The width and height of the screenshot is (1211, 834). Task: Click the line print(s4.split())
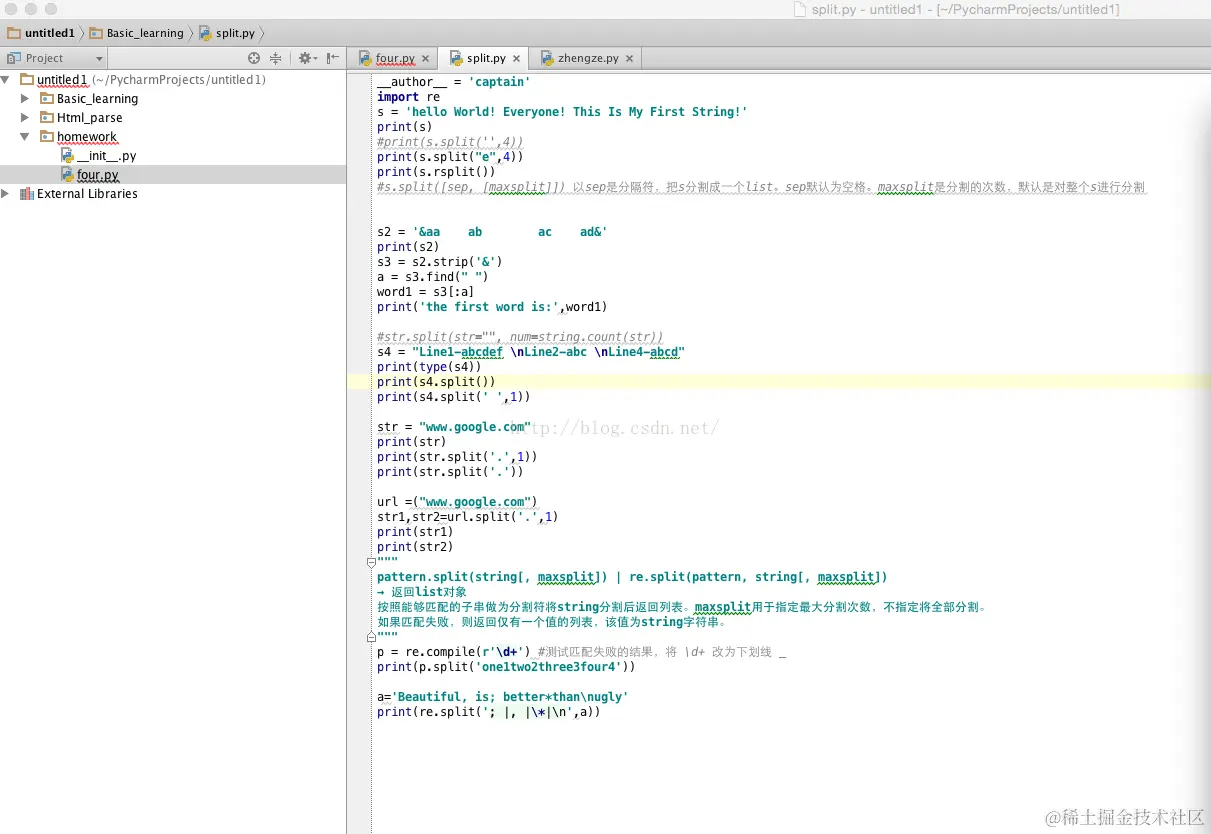[436, 382]
